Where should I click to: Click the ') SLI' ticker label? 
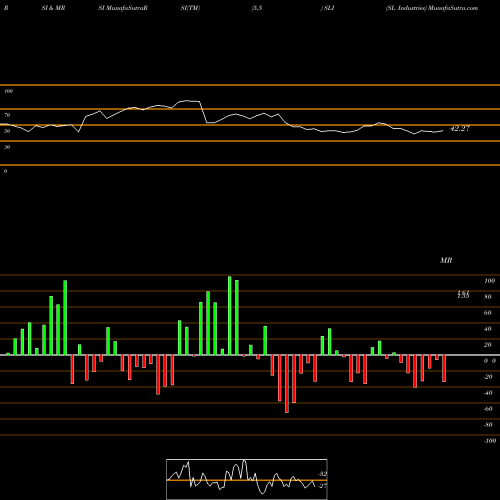tap(327, 8)
